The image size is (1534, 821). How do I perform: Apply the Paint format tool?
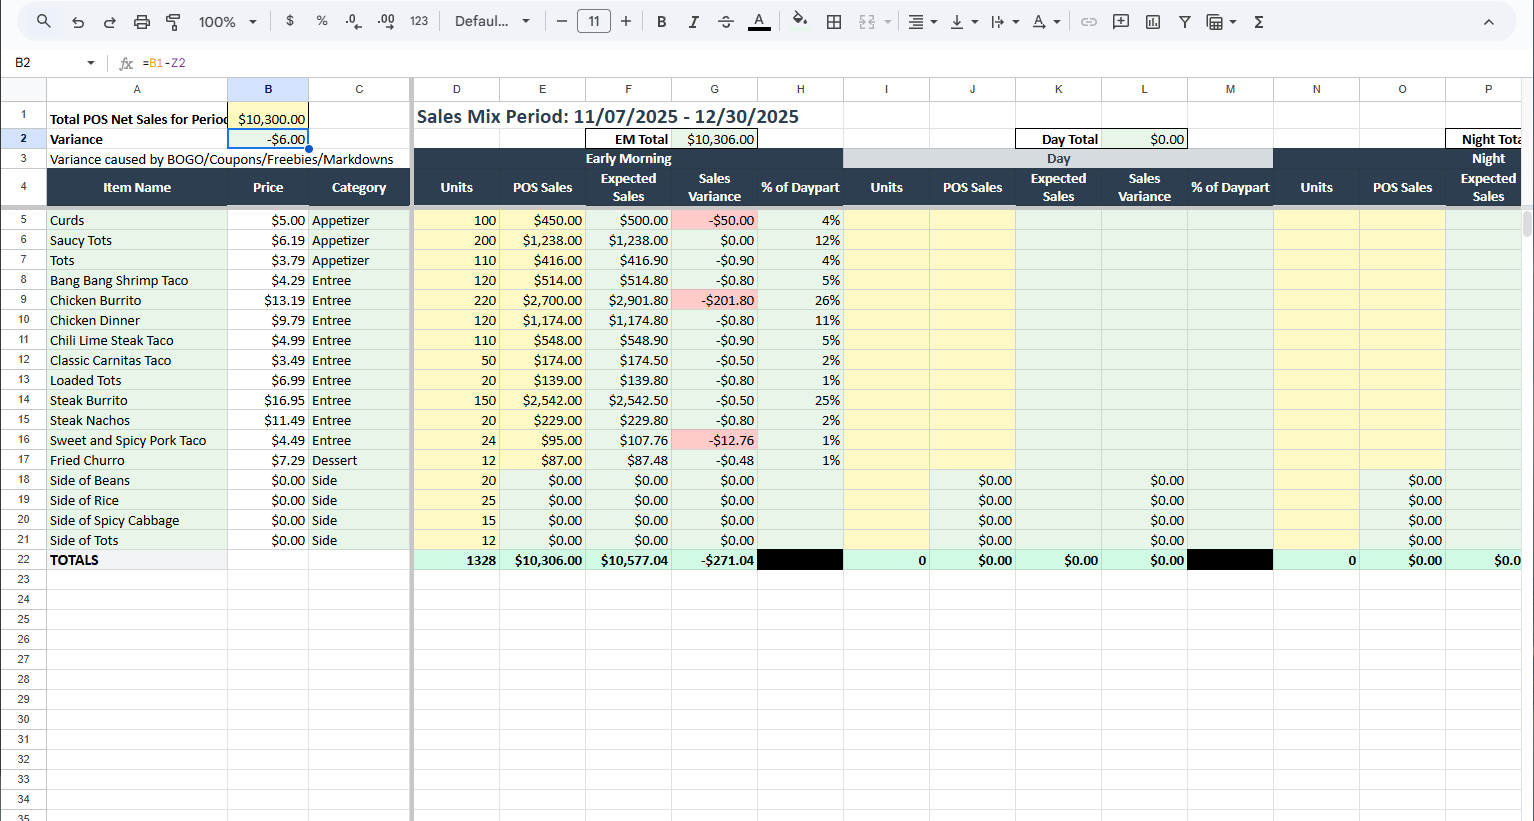tap(172, 21)
